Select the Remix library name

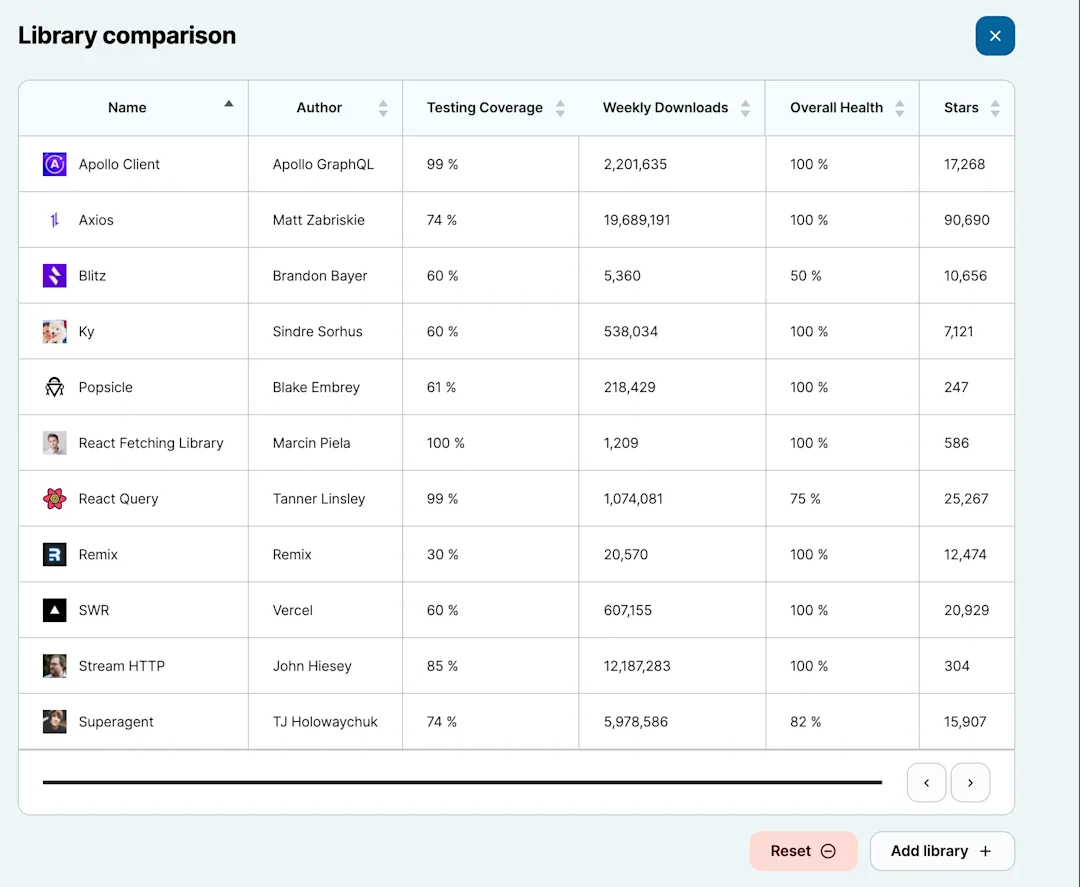coord(98,554)
